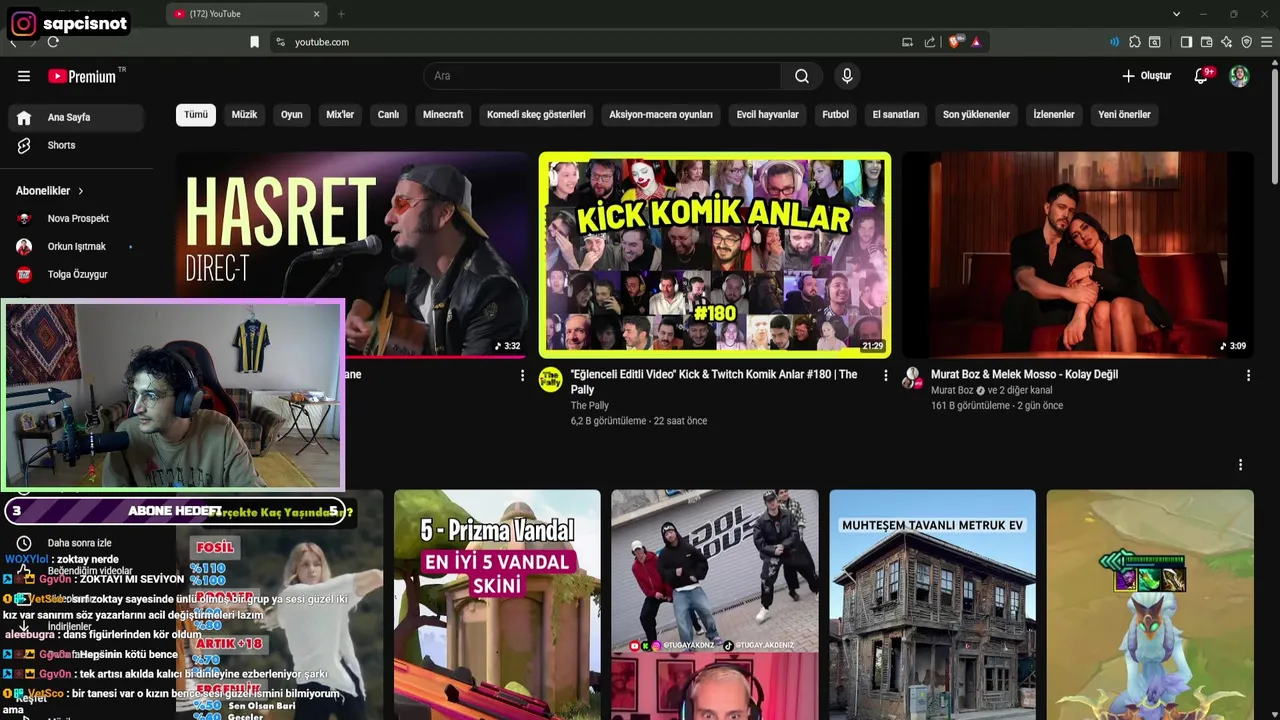Screen dimensions: 1280x720
Task: Open Murat Boz channel avatar
Action: 912,378
